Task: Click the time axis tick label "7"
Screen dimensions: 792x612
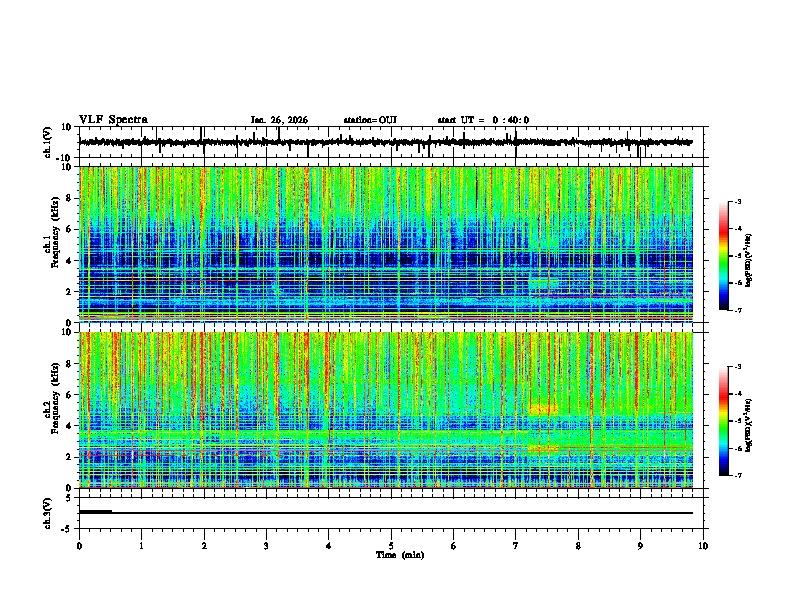Action: click(516, 546)
